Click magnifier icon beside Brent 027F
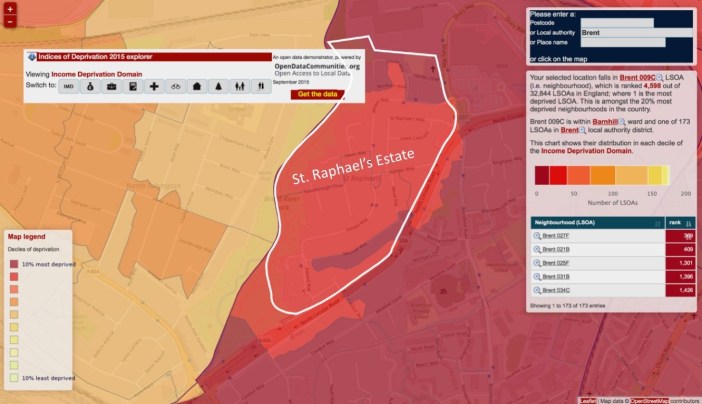This screenshot has height=404, width=702. (537, 236)
